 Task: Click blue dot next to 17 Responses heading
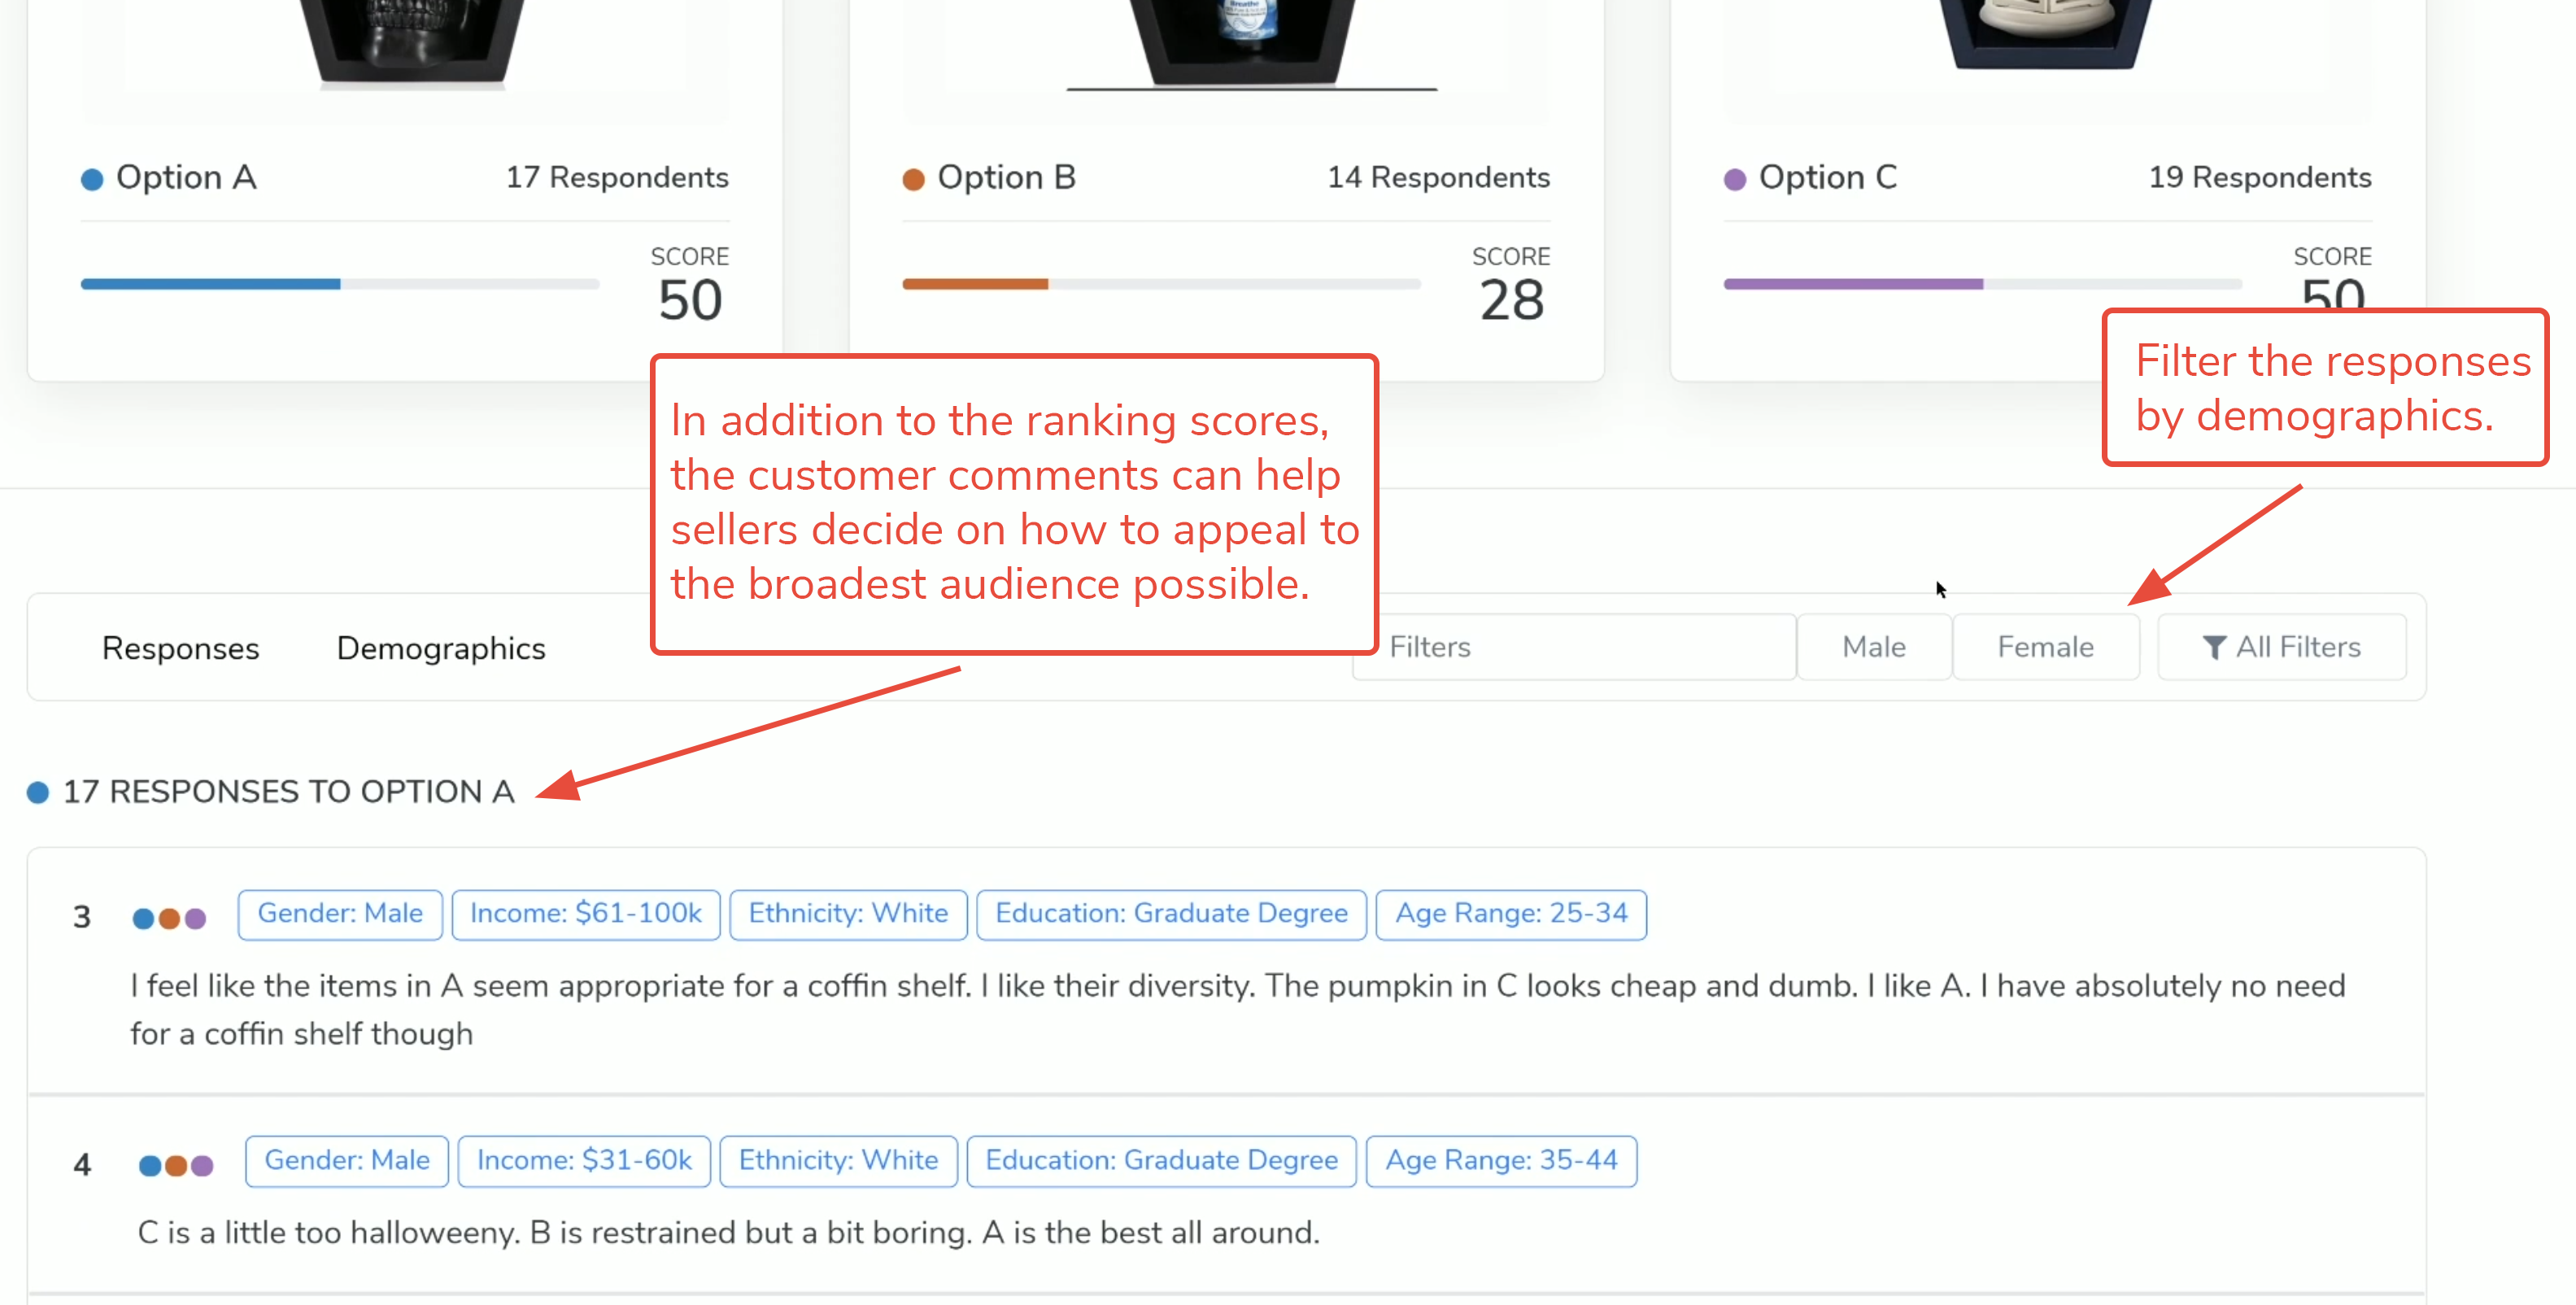point(38,792)
